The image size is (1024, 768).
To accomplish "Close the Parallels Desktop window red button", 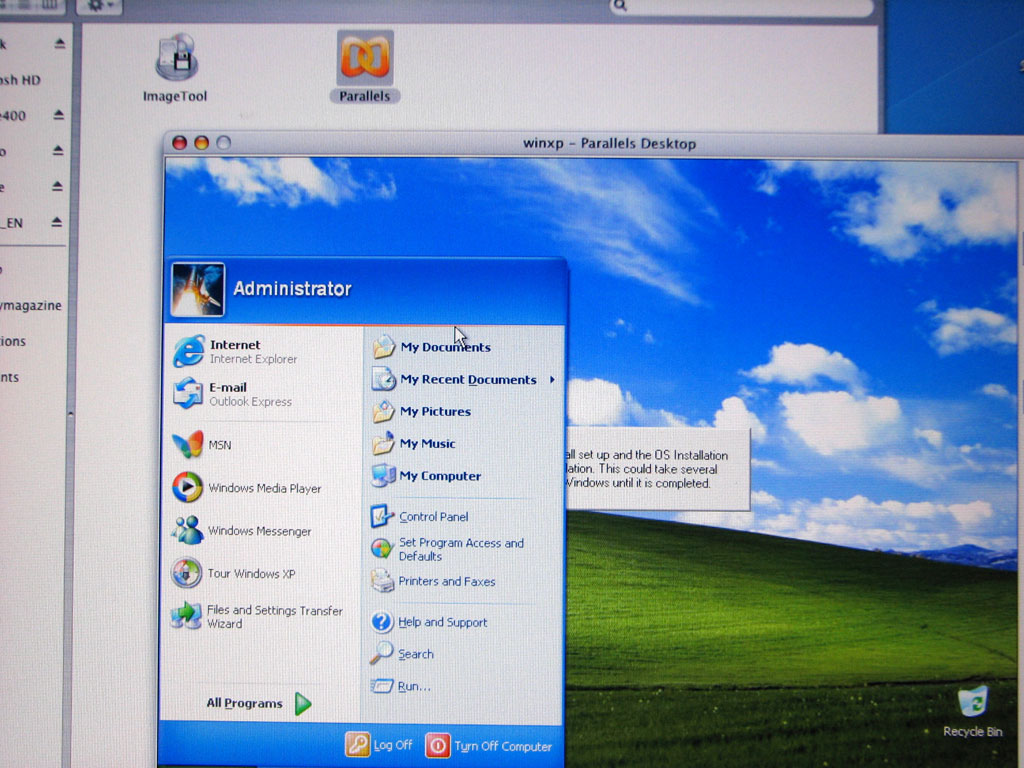I will (180, 142).
